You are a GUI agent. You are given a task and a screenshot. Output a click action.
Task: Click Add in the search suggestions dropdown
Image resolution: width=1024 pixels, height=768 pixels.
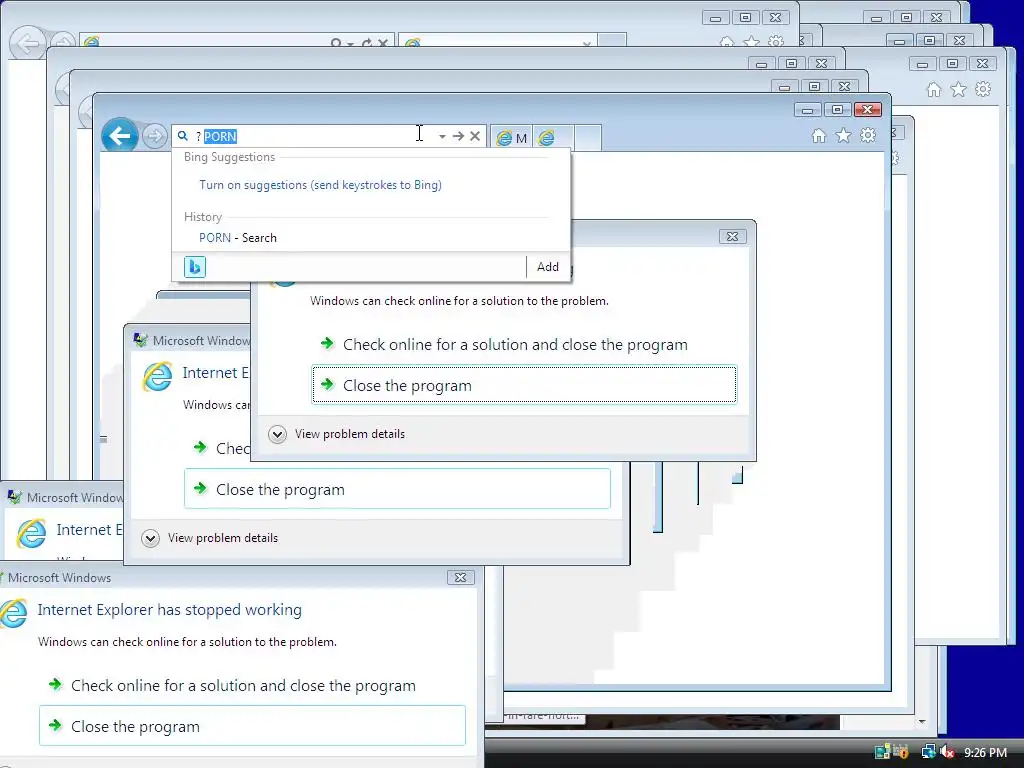point(547,266)
